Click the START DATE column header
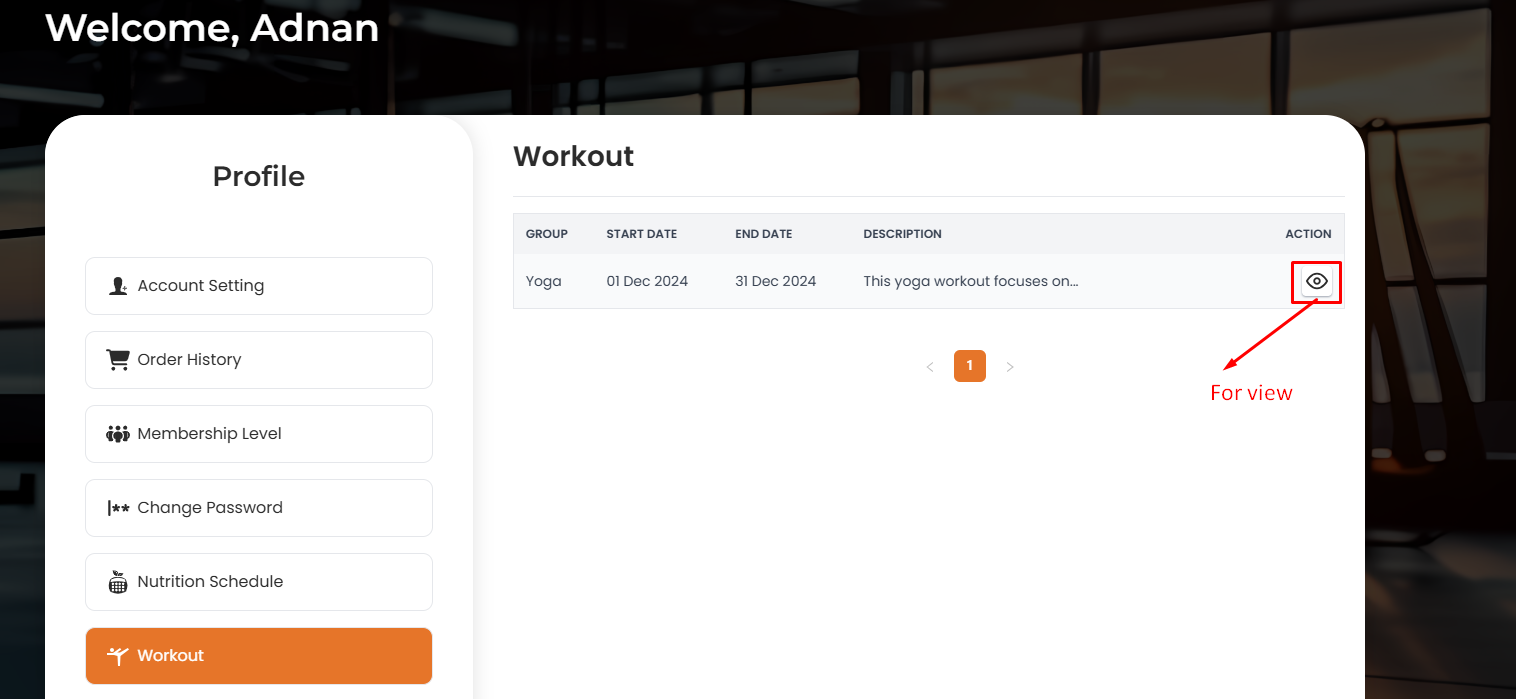1516x699 pixels. pos(641,234)
